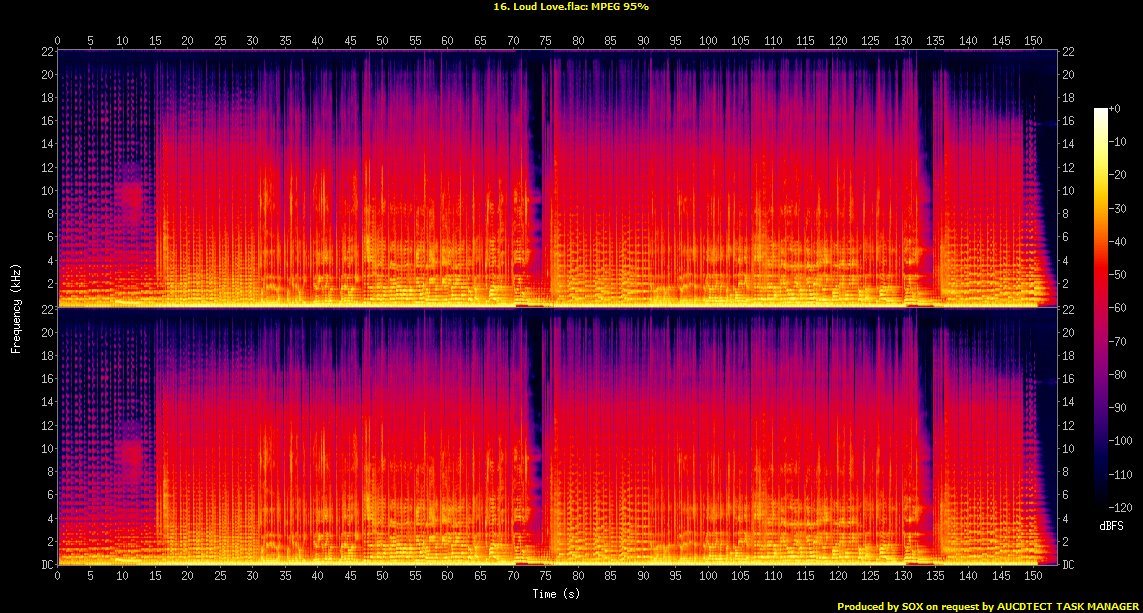Click the "-40" color scale label
1143x613 pixels.
click(1118, 241)
